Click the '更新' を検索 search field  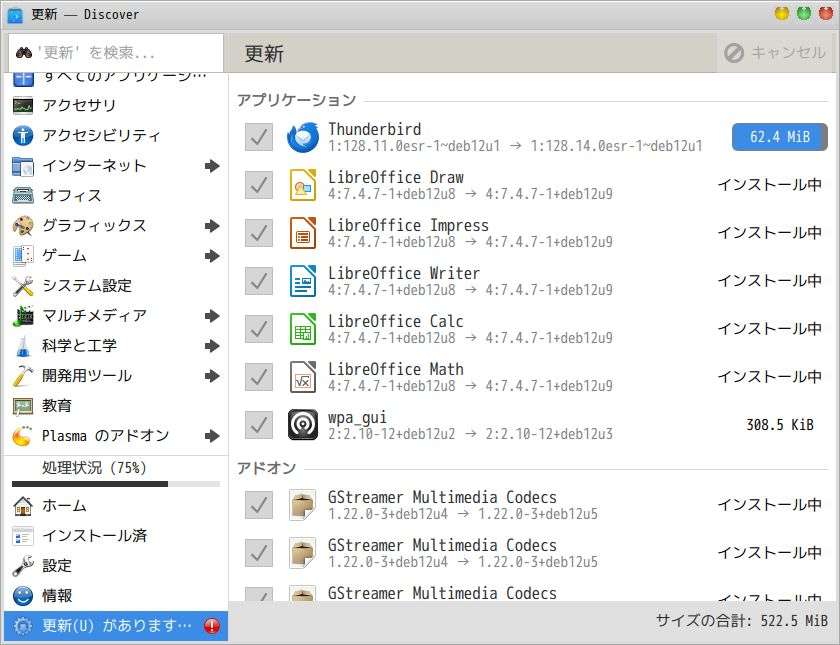point(116,53)
